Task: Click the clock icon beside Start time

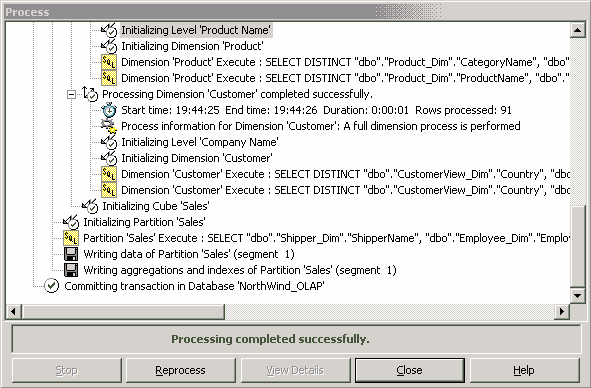Action: click(x=109, y=110)
